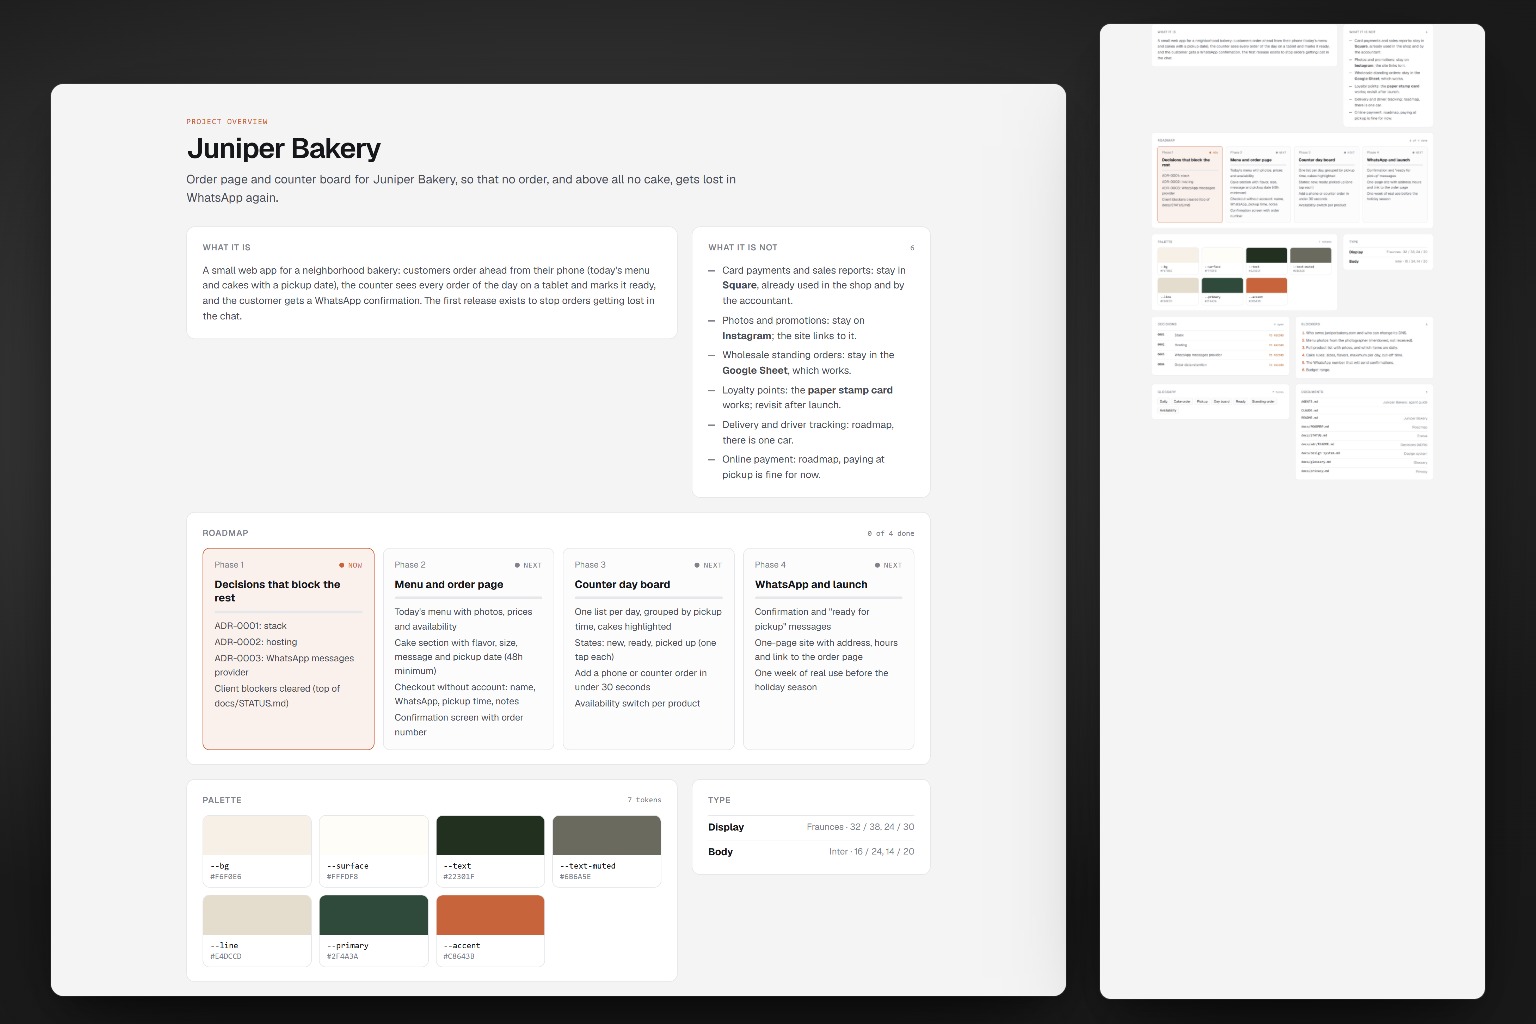Image resolution: width=1536 pixels, height=1024 pixels.
Task: Click the NEXT status badge on Phase 2
Action: click(x=528, y=565)
